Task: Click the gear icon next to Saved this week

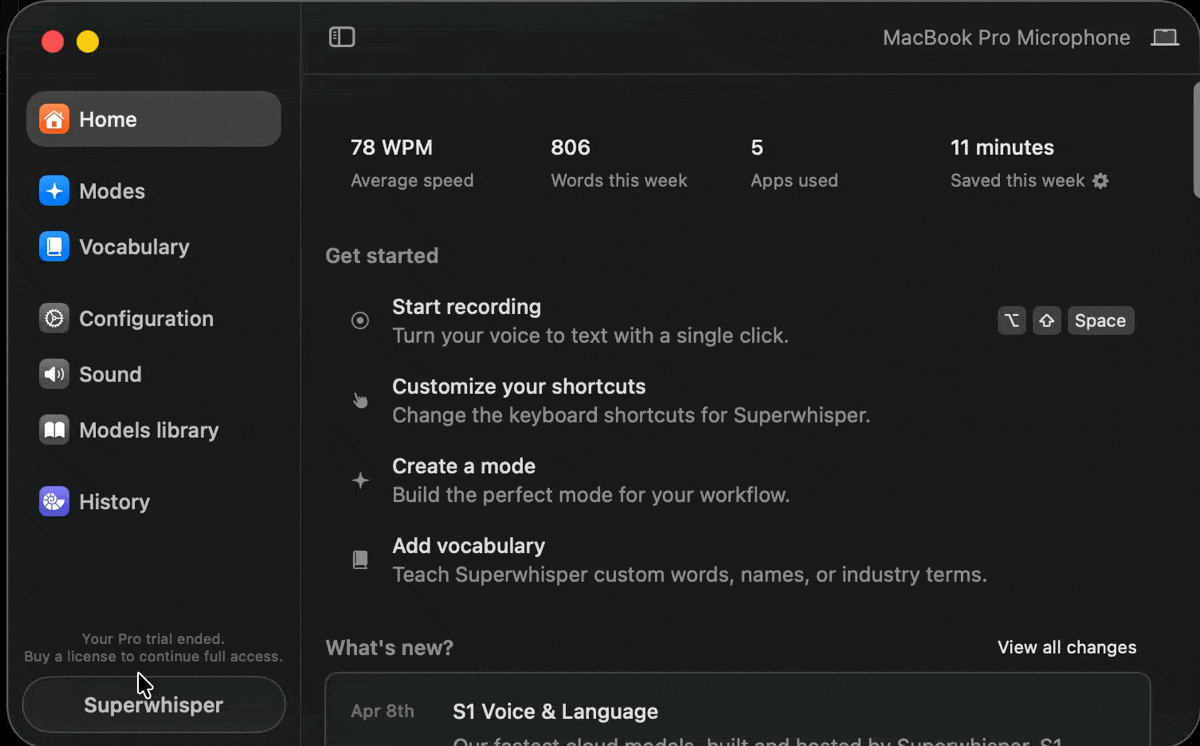Action: coord(1101,181)
